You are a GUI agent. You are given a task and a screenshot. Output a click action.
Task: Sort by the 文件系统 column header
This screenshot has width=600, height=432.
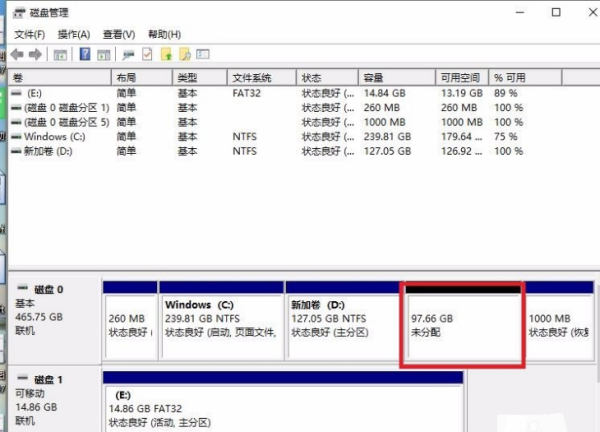pyautogui.click(x=262, y=78)
